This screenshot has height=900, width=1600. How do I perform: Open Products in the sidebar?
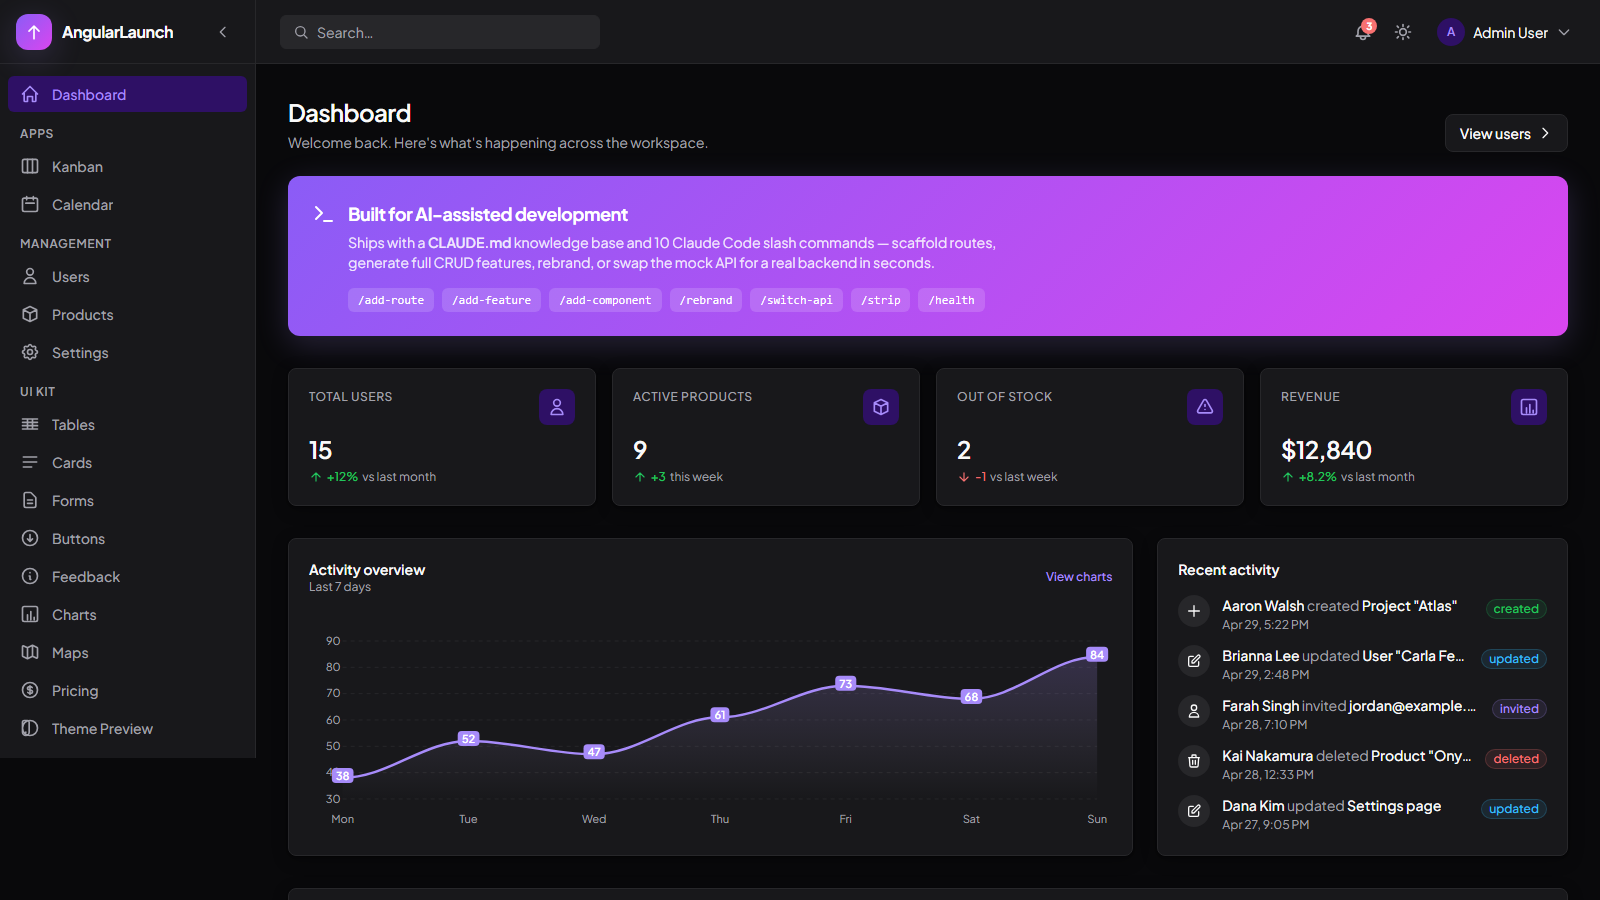[x=127, y=314]
